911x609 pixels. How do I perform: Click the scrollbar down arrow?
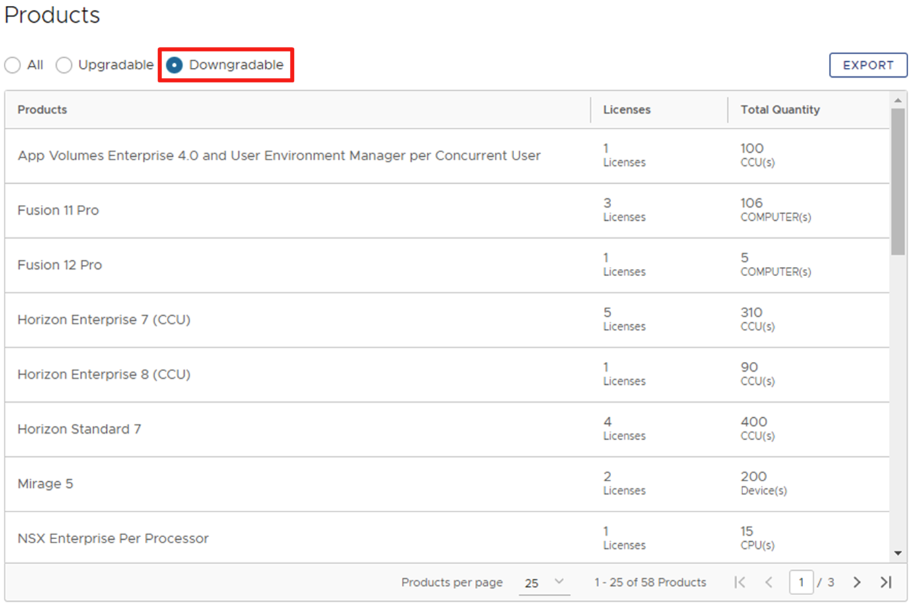click(x=898, y=553)
